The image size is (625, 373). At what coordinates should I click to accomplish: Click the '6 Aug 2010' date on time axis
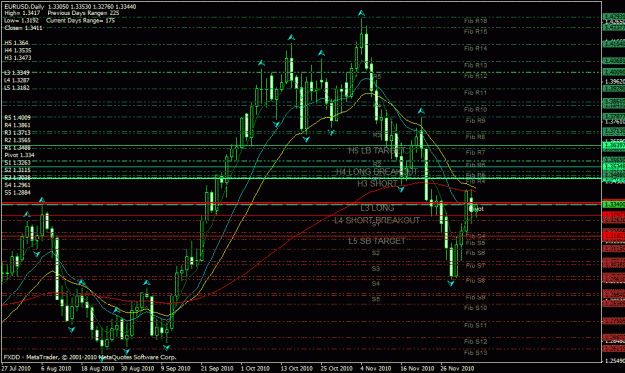pyautogui.click(x=56, y=369)
